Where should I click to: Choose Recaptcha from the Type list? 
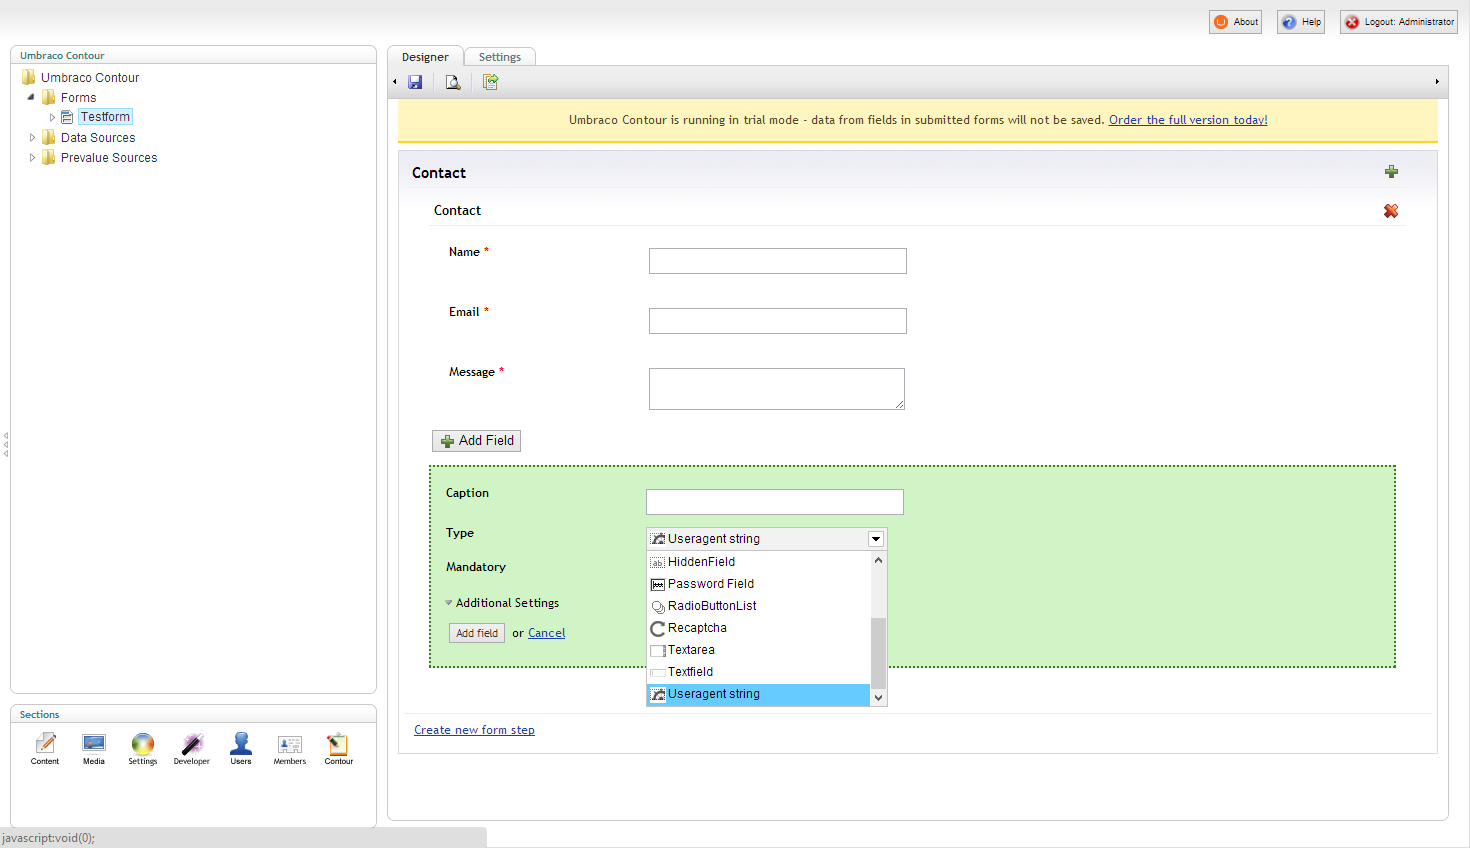pos(759,628)
